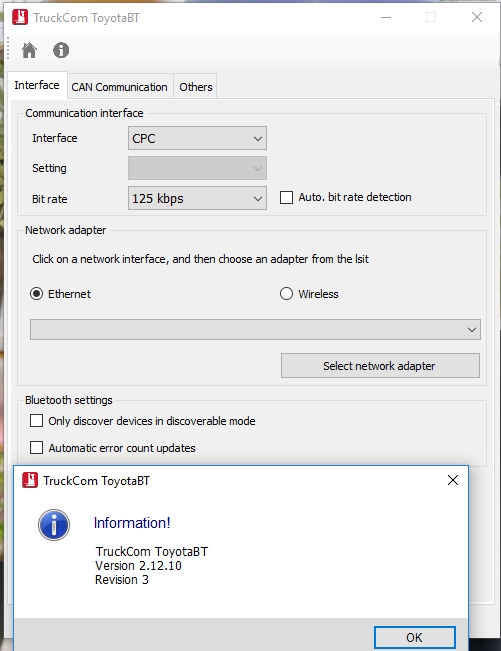Screen dimensions: 501x651
Task: Click the 'Version 2.12.10' text
Action: 138,565
